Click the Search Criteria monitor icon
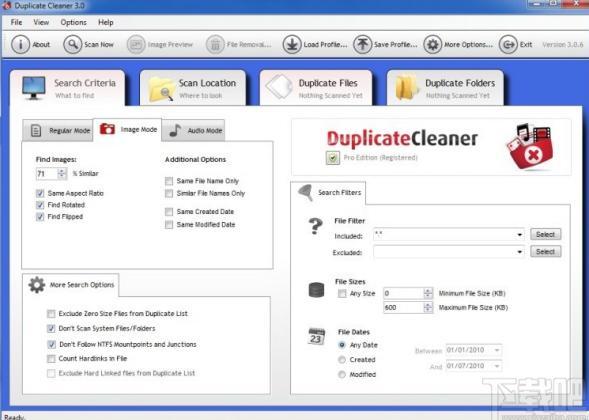 [34, 88]
